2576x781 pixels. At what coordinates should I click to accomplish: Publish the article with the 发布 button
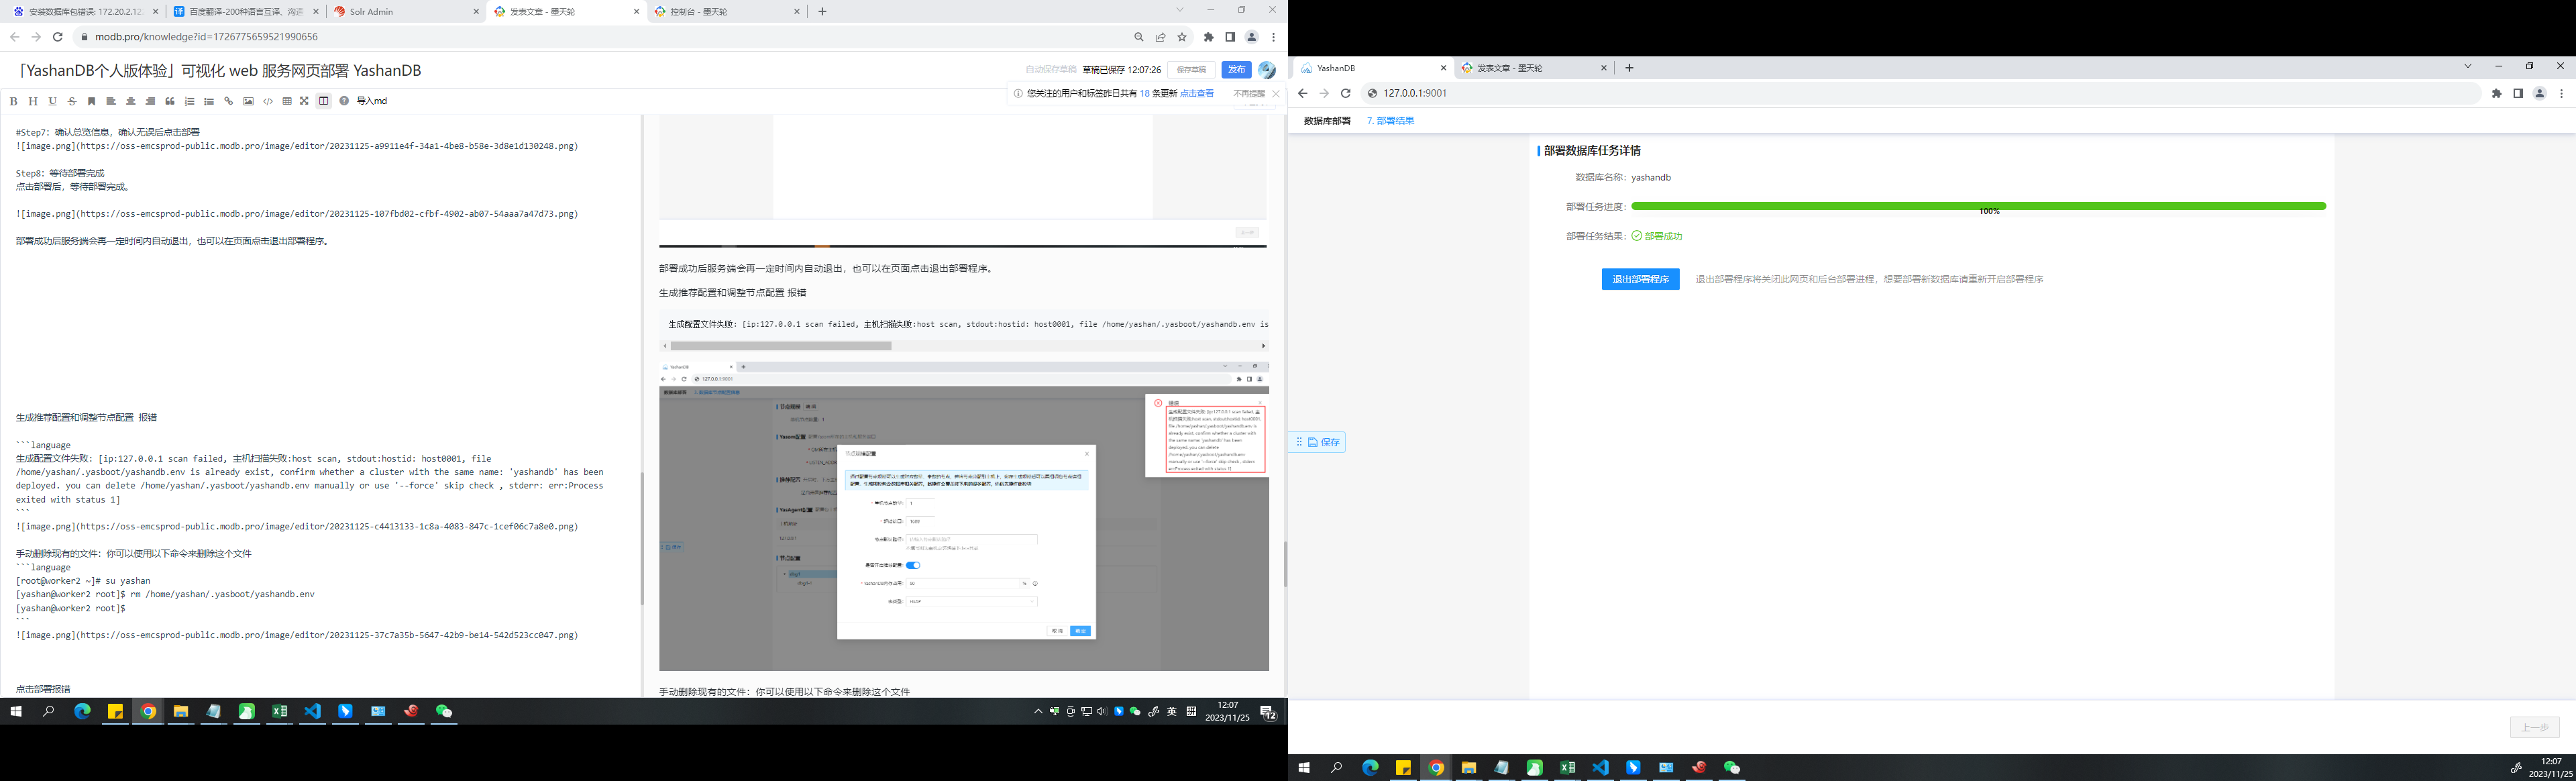pos(1236,70)
